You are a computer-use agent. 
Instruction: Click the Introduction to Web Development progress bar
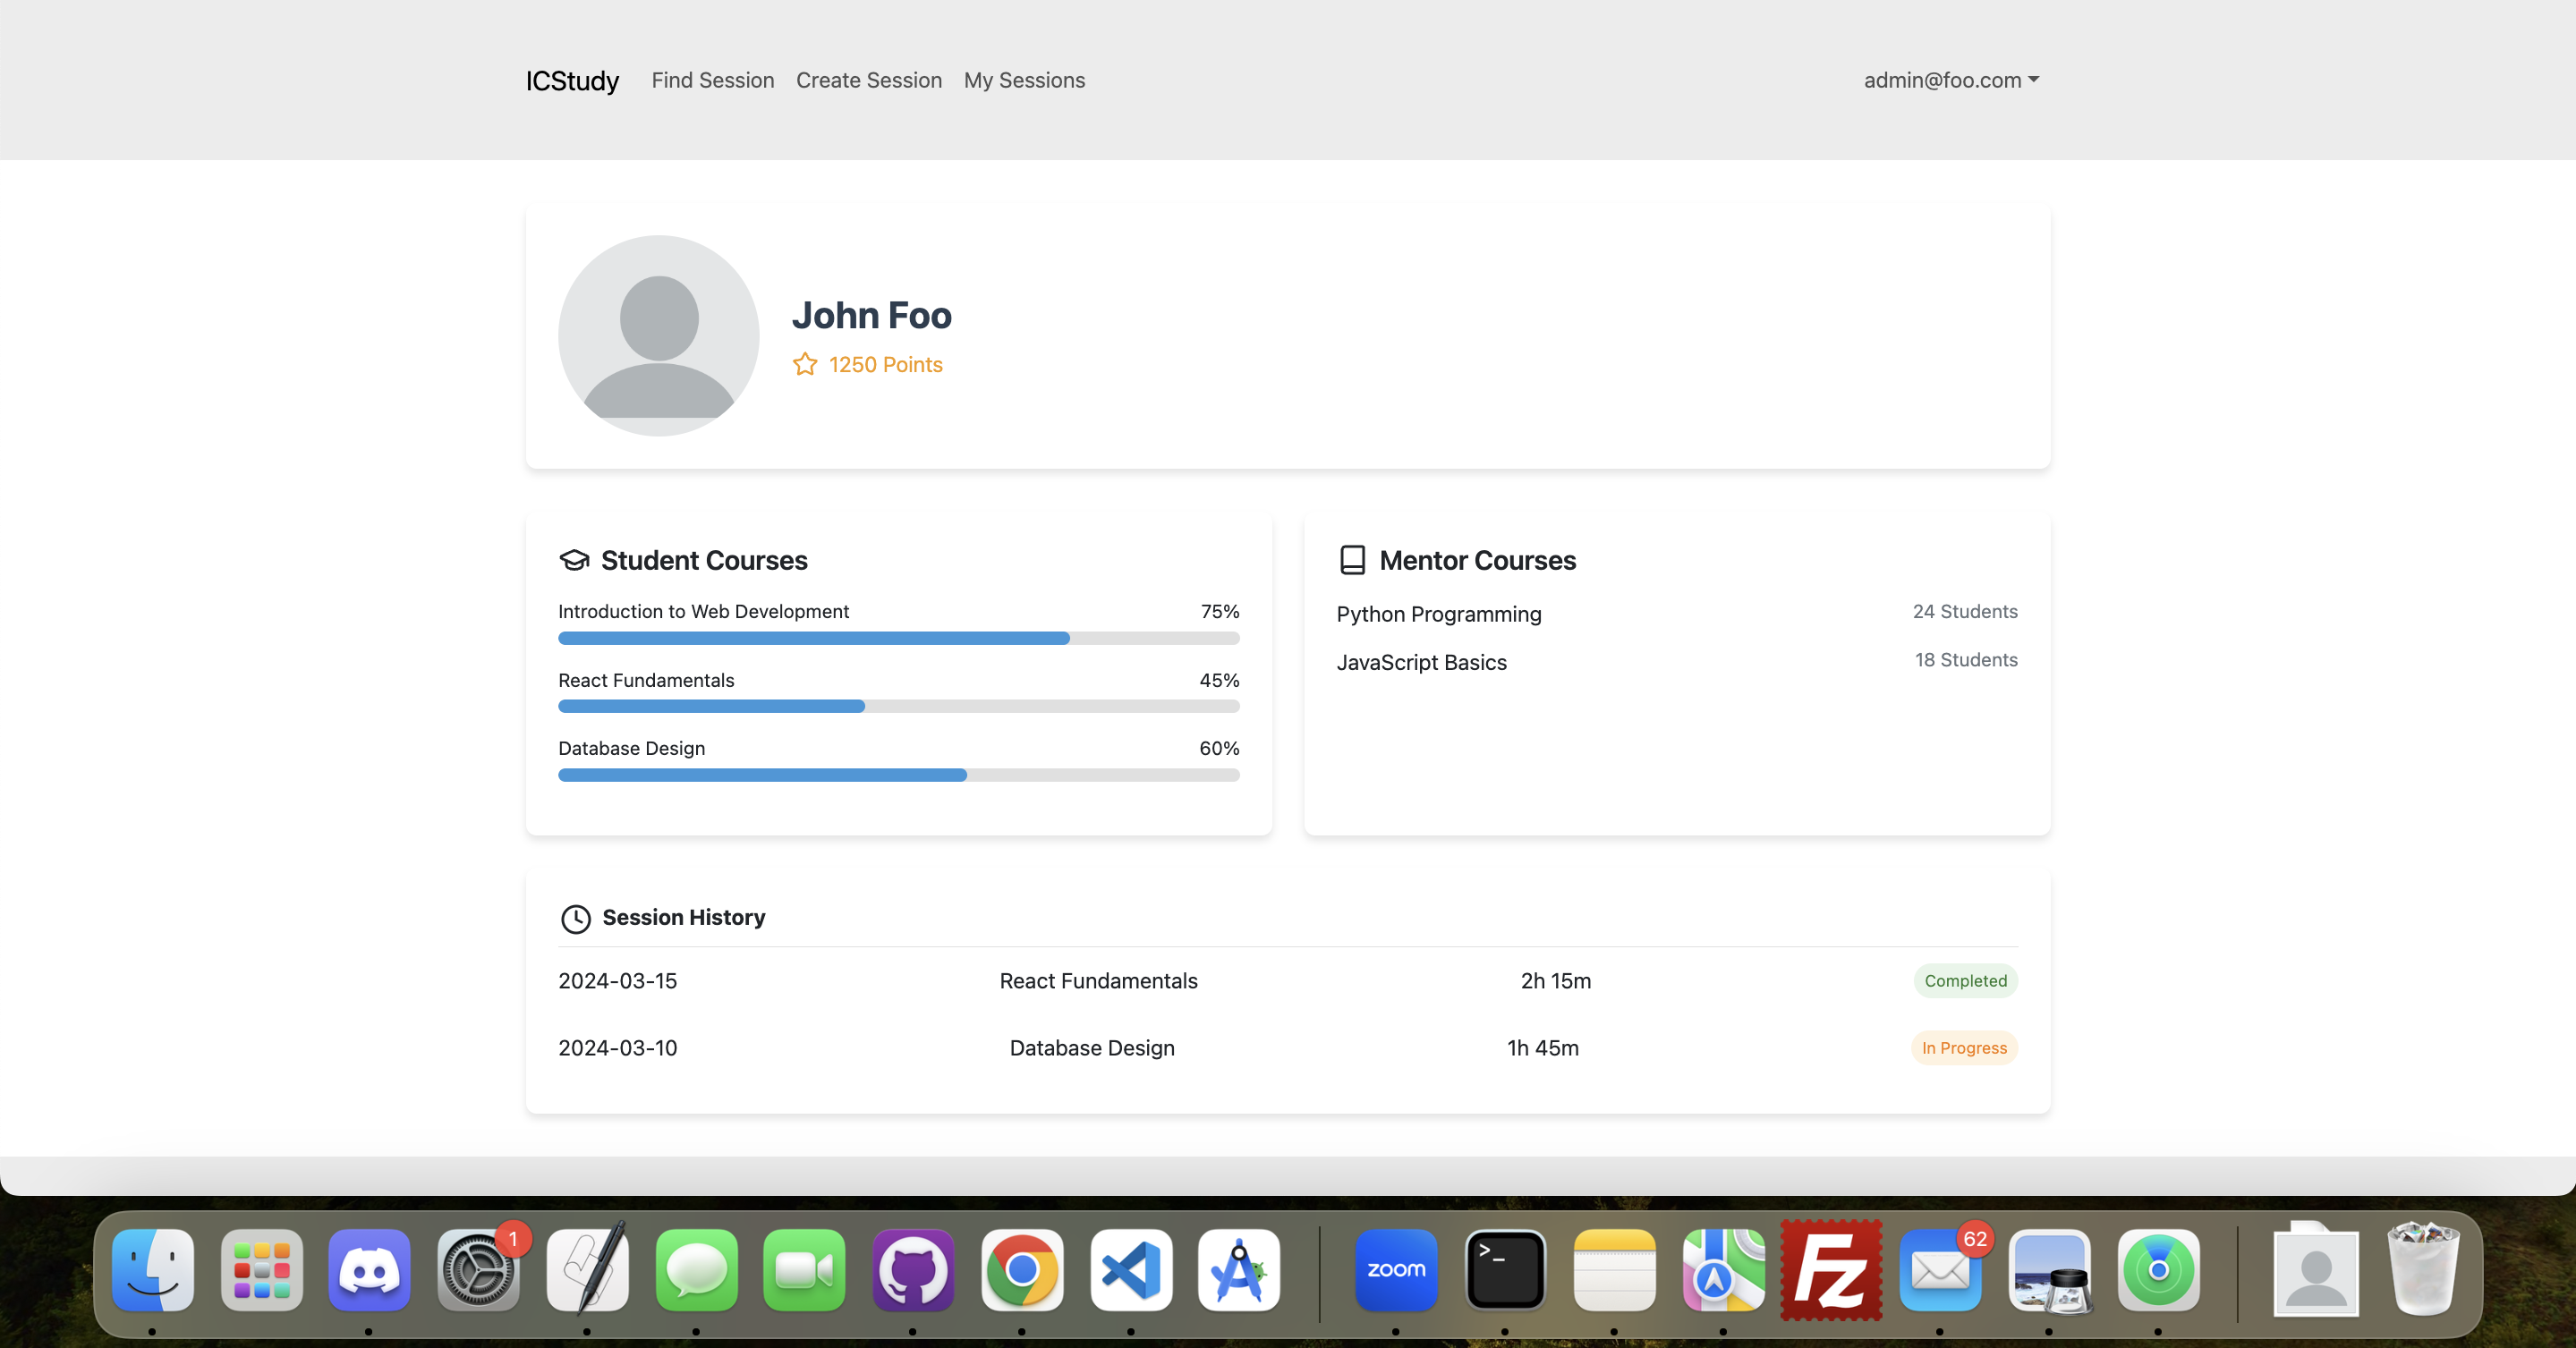898,638
